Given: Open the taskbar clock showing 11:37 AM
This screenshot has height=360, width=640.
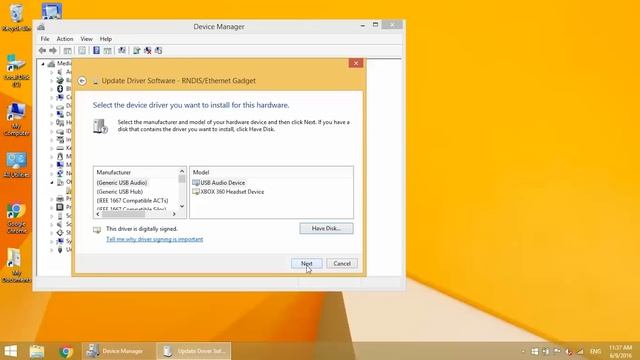Looking at the screenshot, I should point(620,351).
